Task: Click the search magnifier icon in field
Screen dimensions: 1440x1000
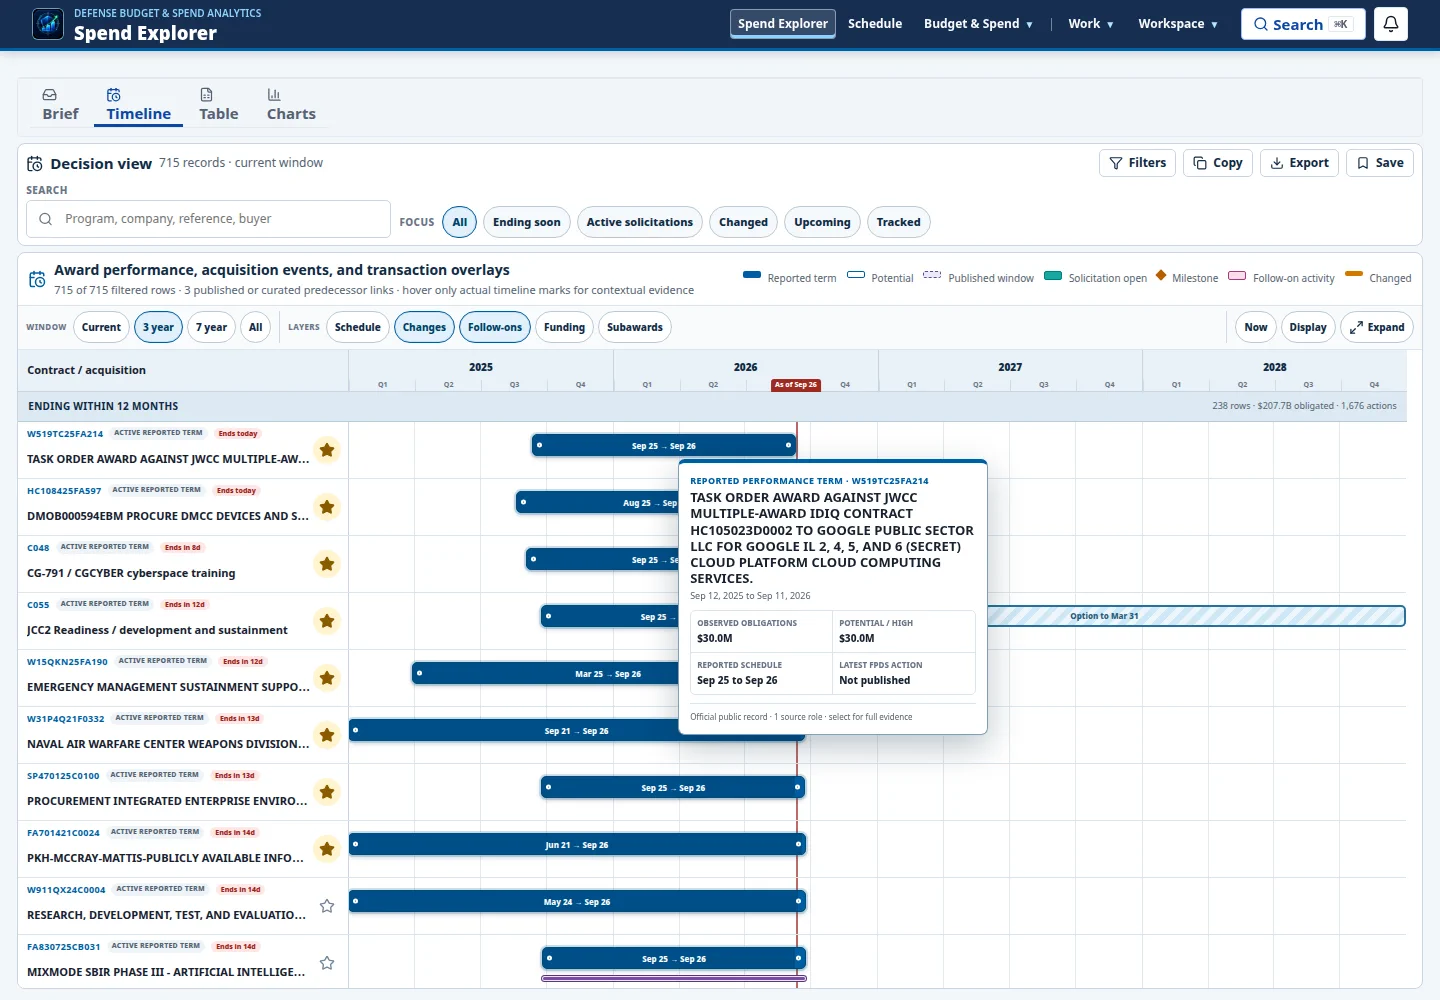Action: 46,219
